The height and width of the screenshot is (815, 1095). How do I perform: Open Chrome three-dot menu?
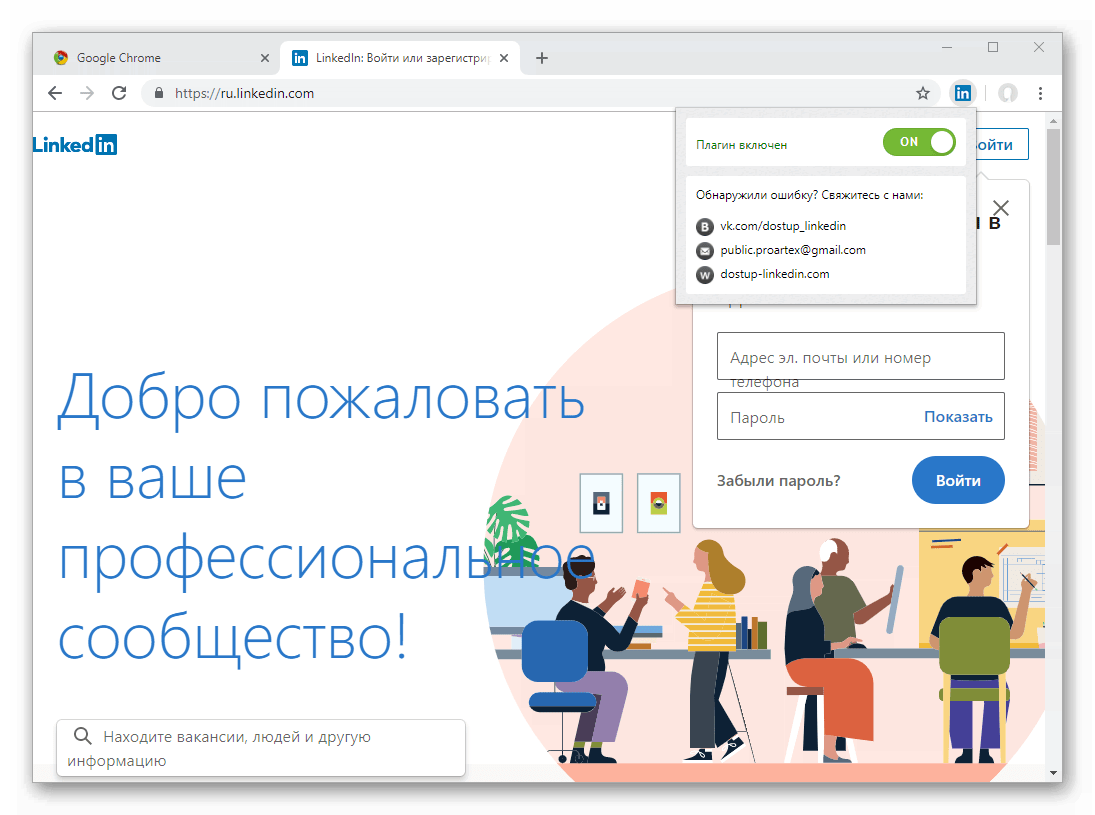(x=1040, y=93)
